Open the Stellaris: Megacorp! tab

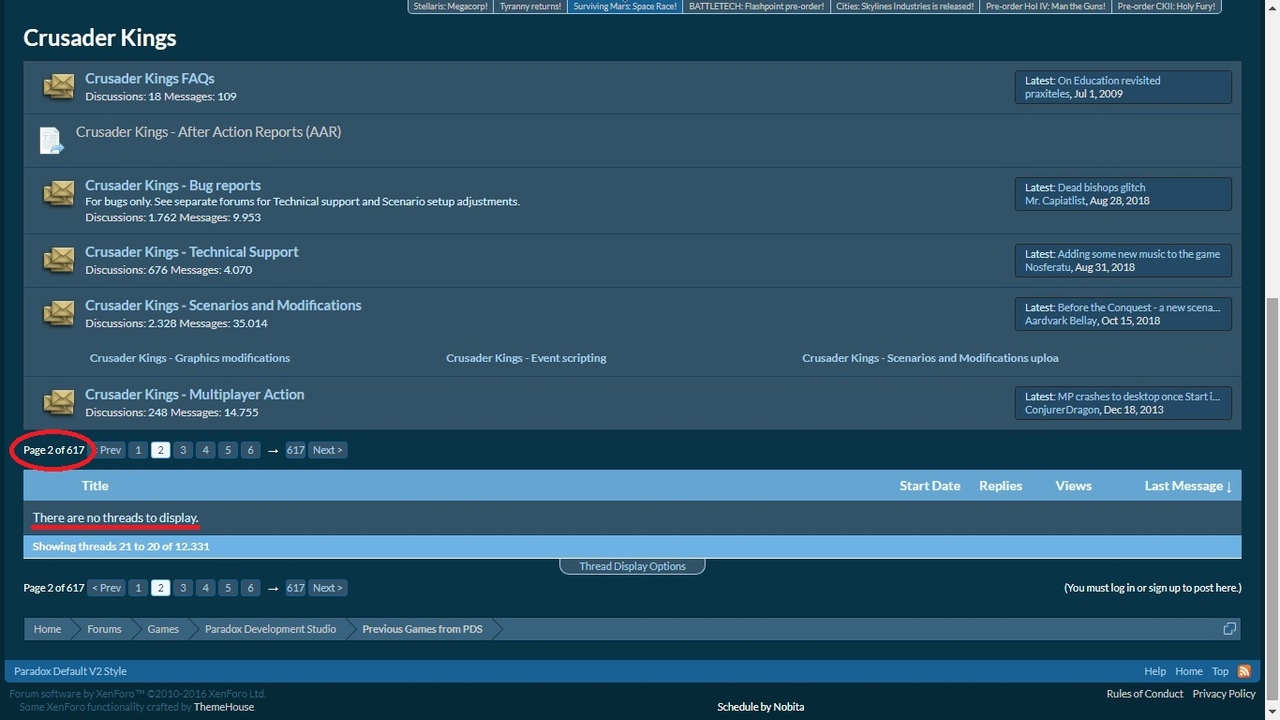tap(450, 6)
